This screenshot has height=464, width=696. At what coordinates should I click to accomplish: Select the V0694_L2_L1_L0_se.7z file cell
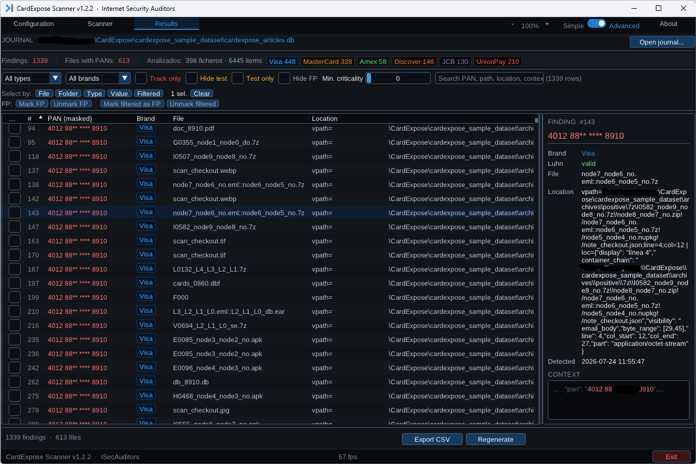[x=210, y=325]
